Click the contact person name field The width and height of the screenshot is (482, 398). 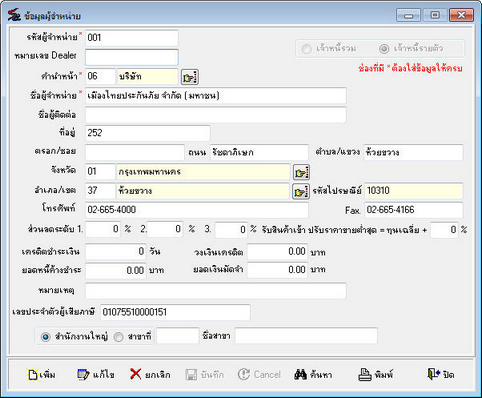pos(216,115)
